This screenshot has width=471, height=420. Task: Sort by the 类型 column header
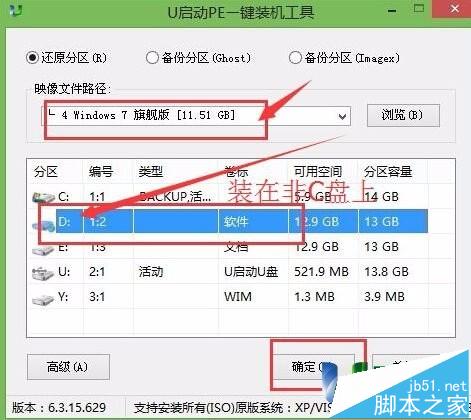[151, 172]
